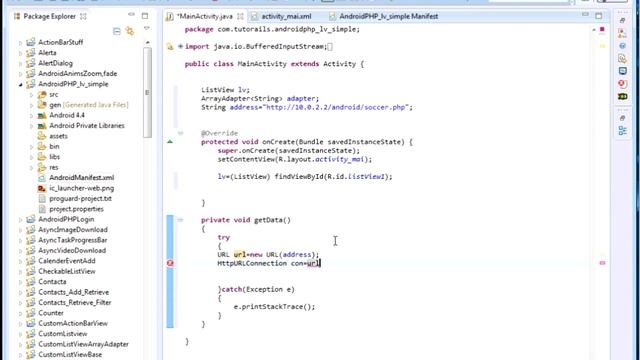Click the globe-shaped icon in right trim stack

click(622, 46)
